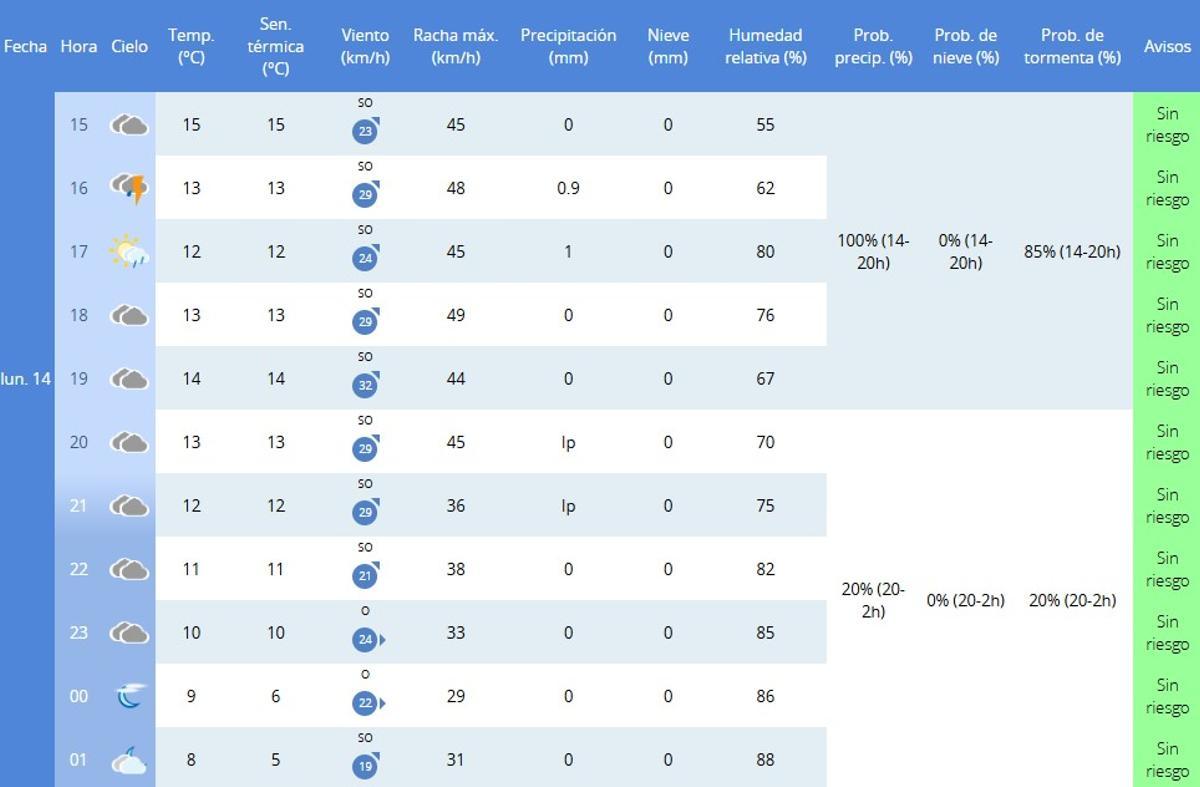Click the thunderstorm icon at hour 16

tap(129, 188)
